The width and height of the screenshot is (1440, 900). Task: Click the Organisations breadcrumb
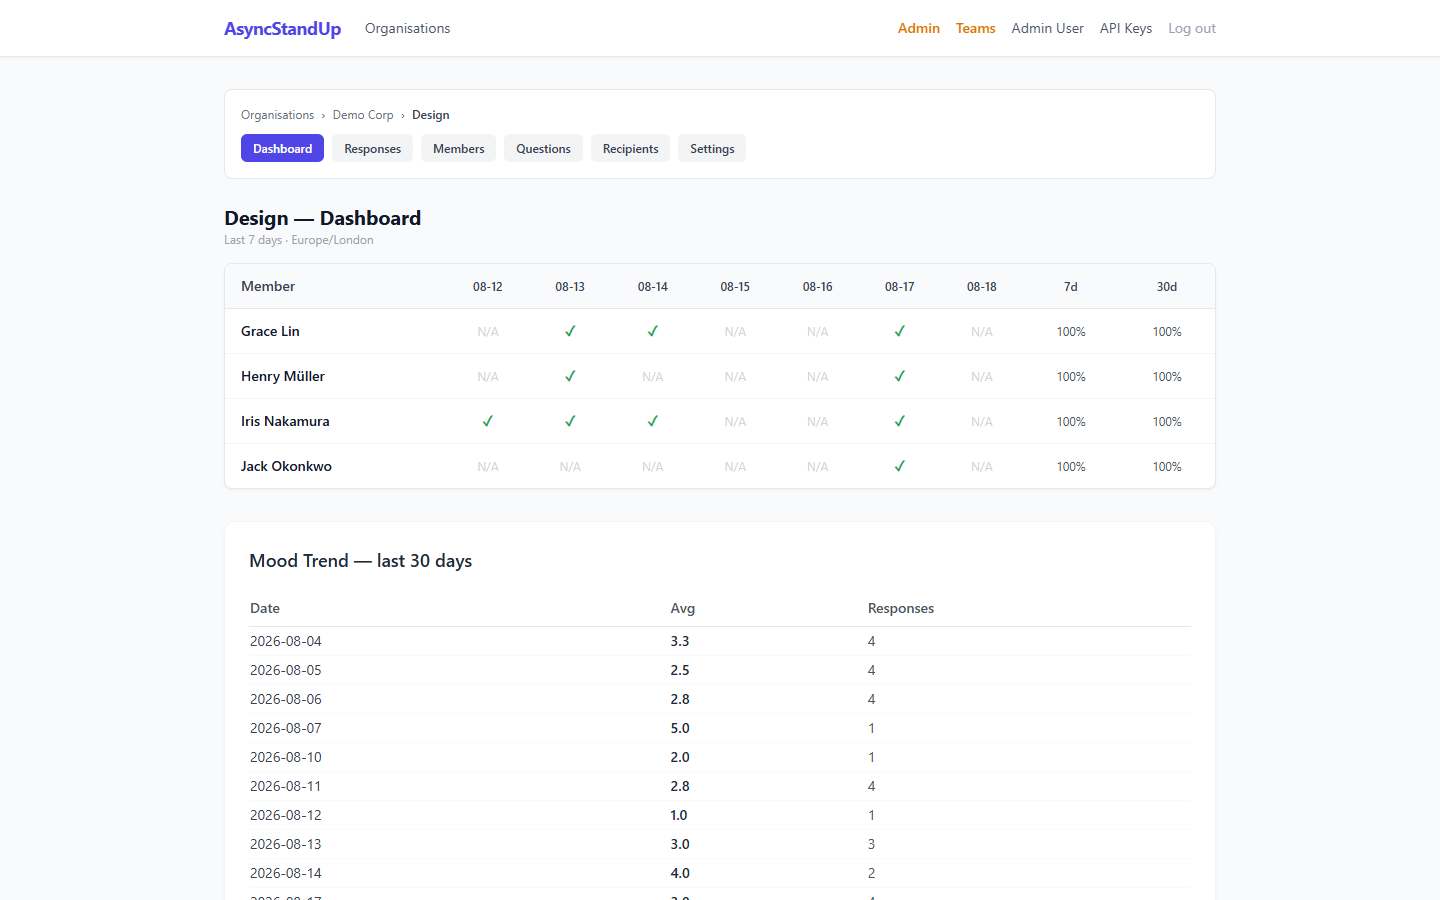[277, 115]
